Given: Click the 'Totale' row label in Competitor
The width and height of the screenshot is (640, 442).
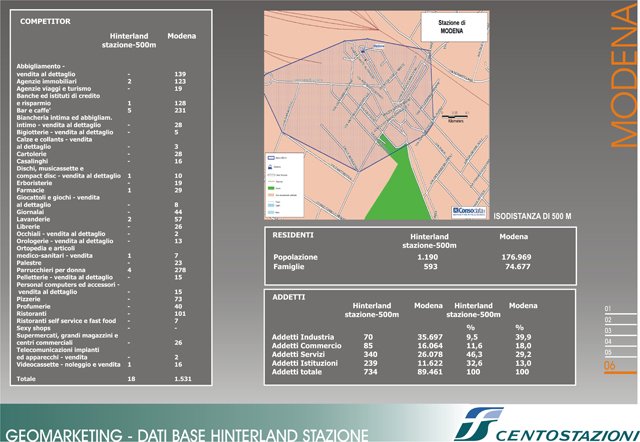Looking at the screenshot, I should [x=26, y=379].
